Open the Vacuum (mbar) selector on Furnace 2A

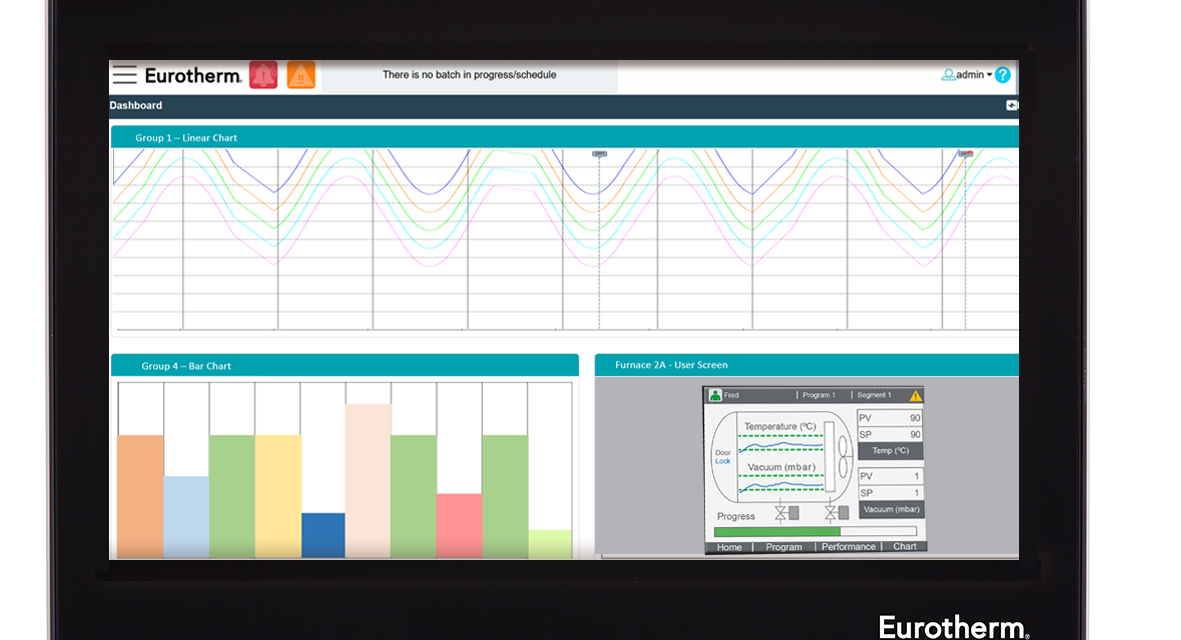point(891,509)
